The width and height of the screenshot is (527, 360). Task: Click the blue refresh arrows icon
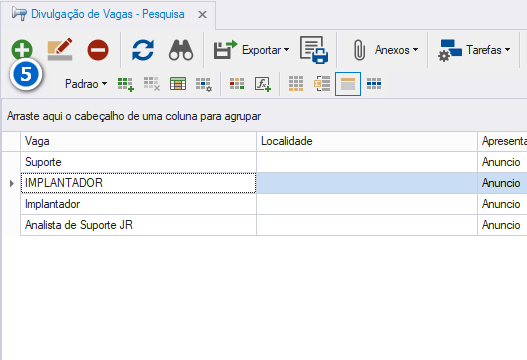tap(143, 50)
